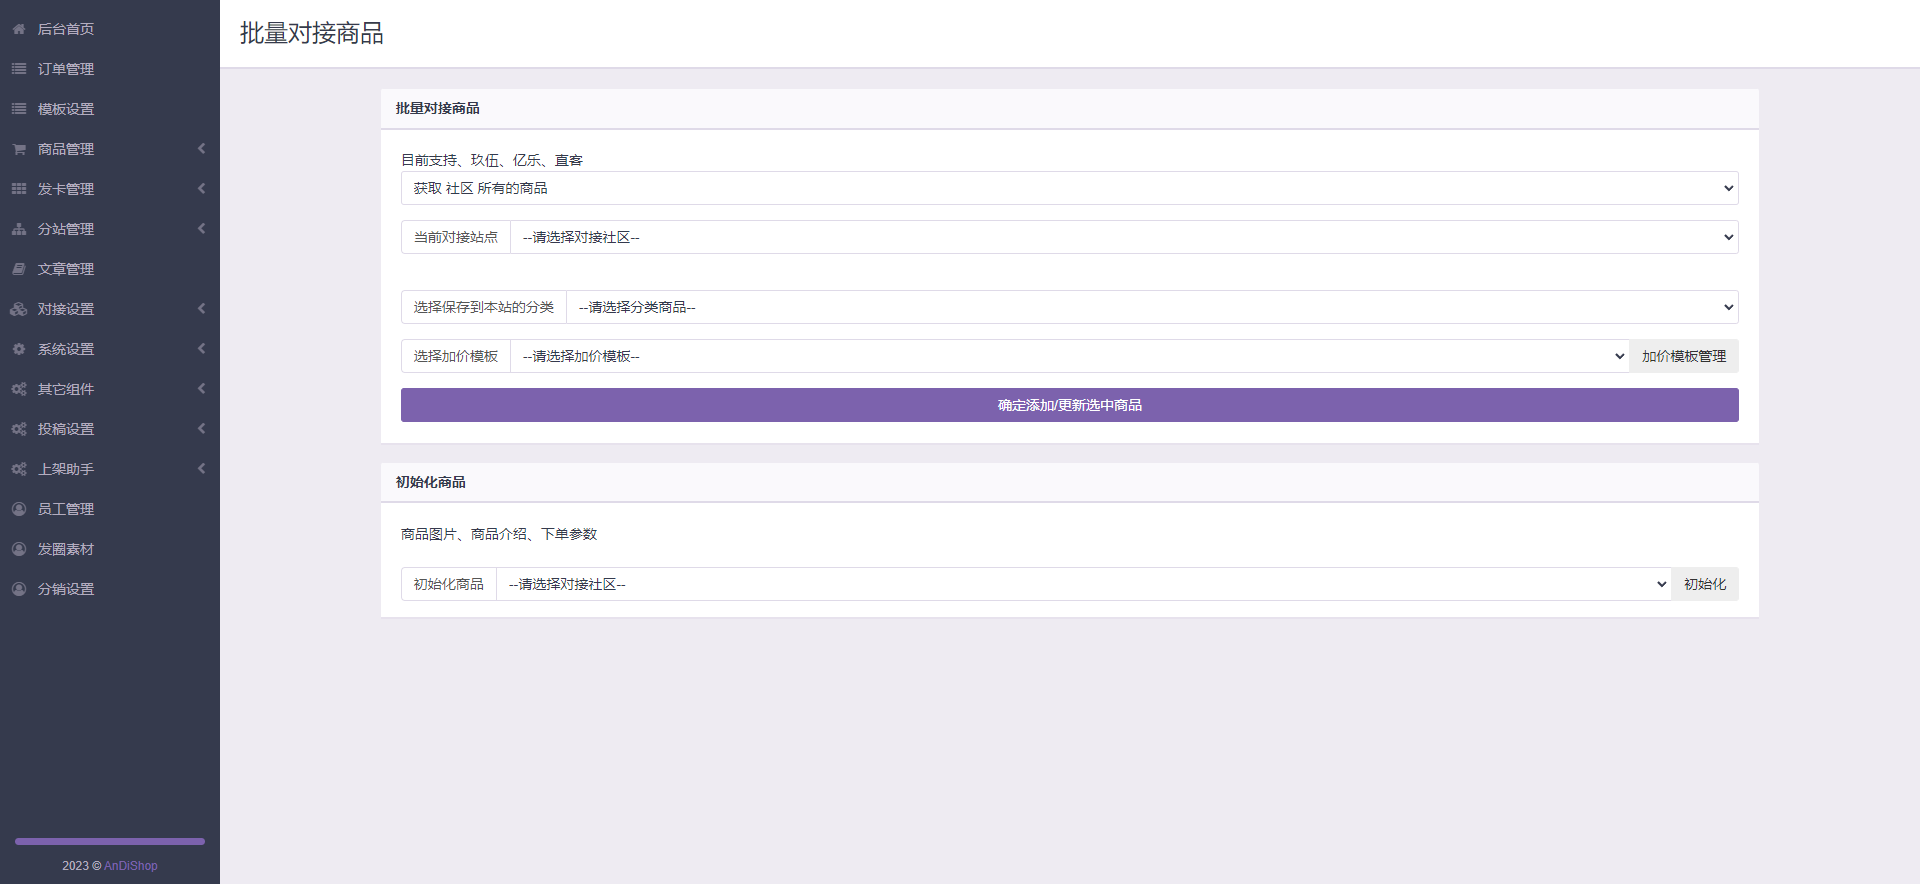Open 模板设置 in the sidebar
The width and height of the screenshot is (1920, 884).
coord(66,109)
